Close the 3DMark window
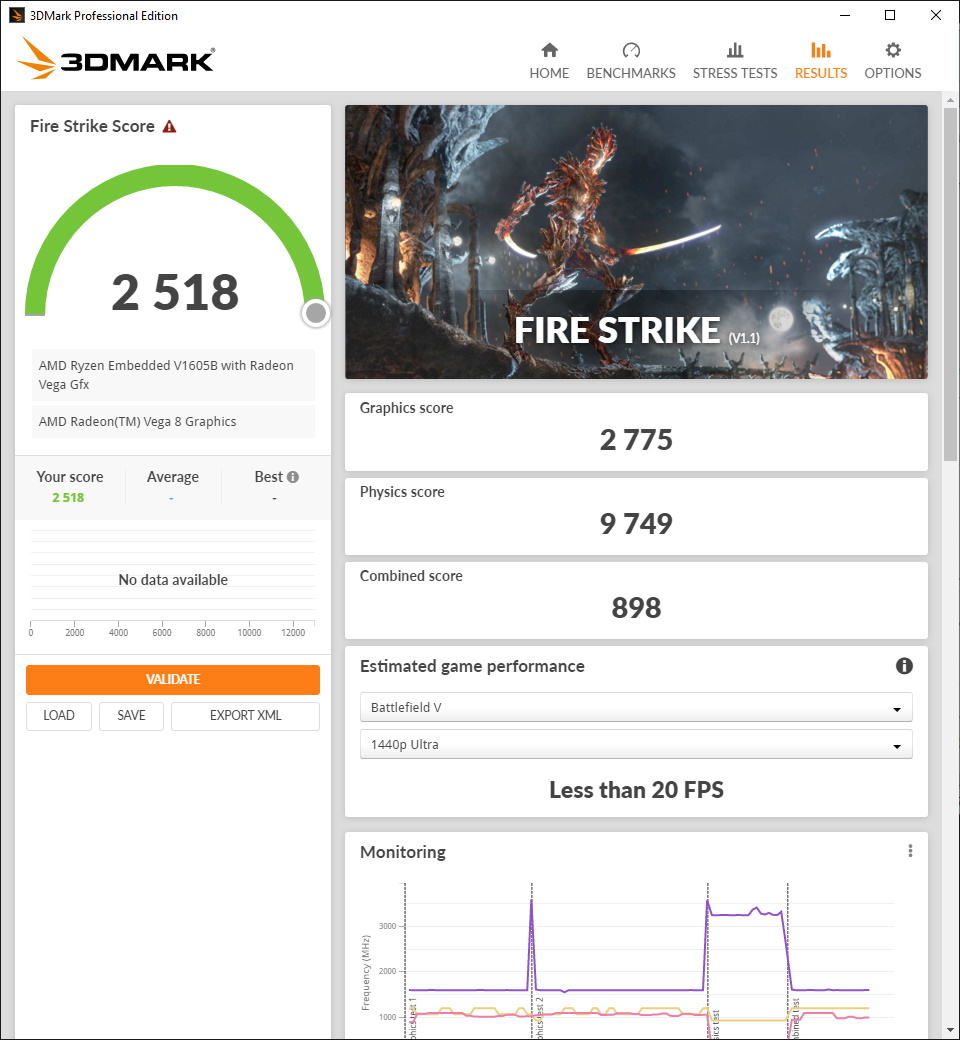Viewport: 960px width, 1040px height. [935, 15]
